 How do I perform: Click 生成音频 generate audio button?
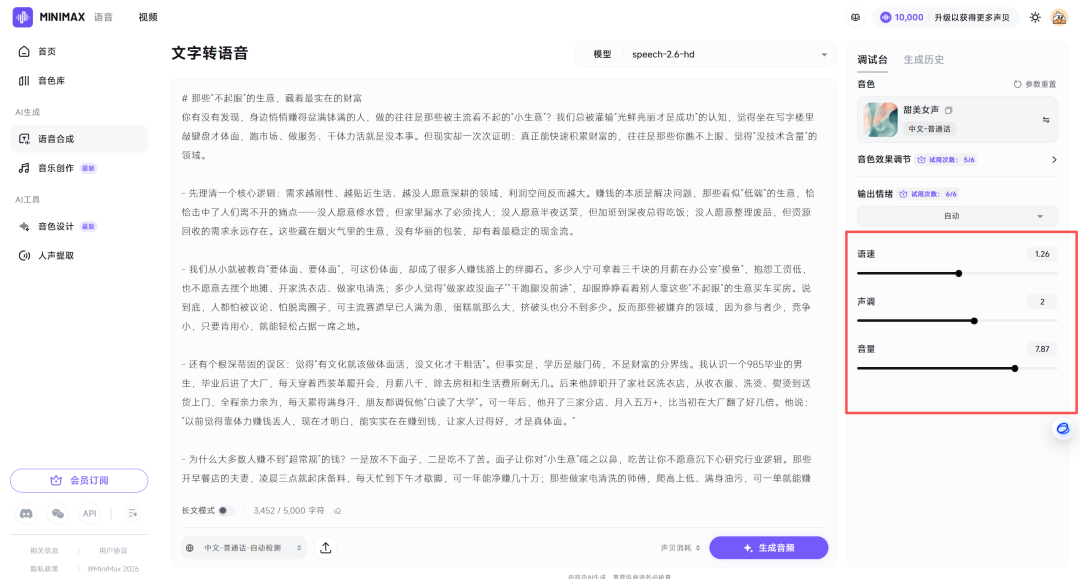[x=769, y=548]
